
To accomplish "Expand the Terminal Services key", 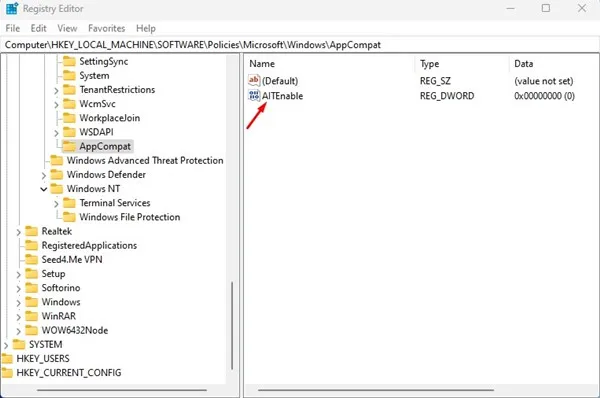I will coord(56,204).
